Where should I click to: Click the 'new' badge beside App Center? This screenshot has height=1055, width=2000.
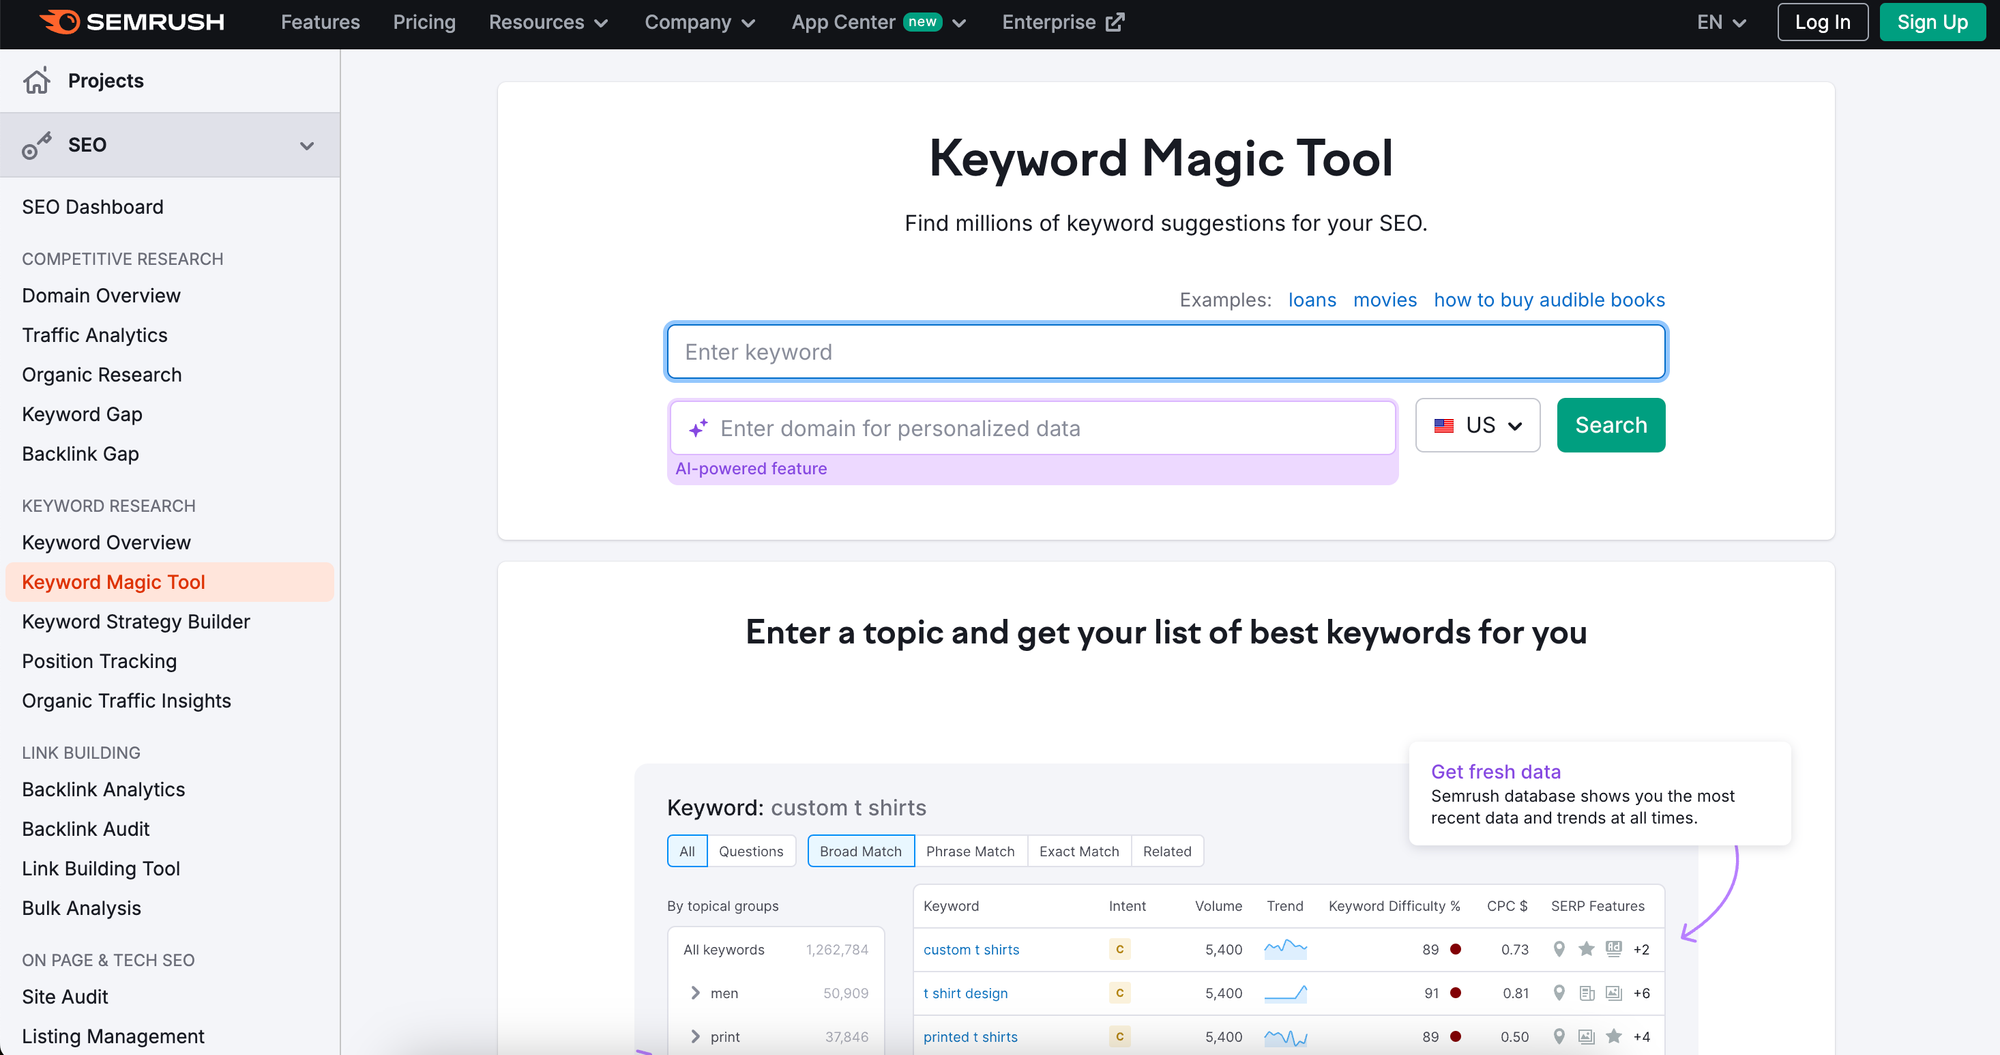922,22
